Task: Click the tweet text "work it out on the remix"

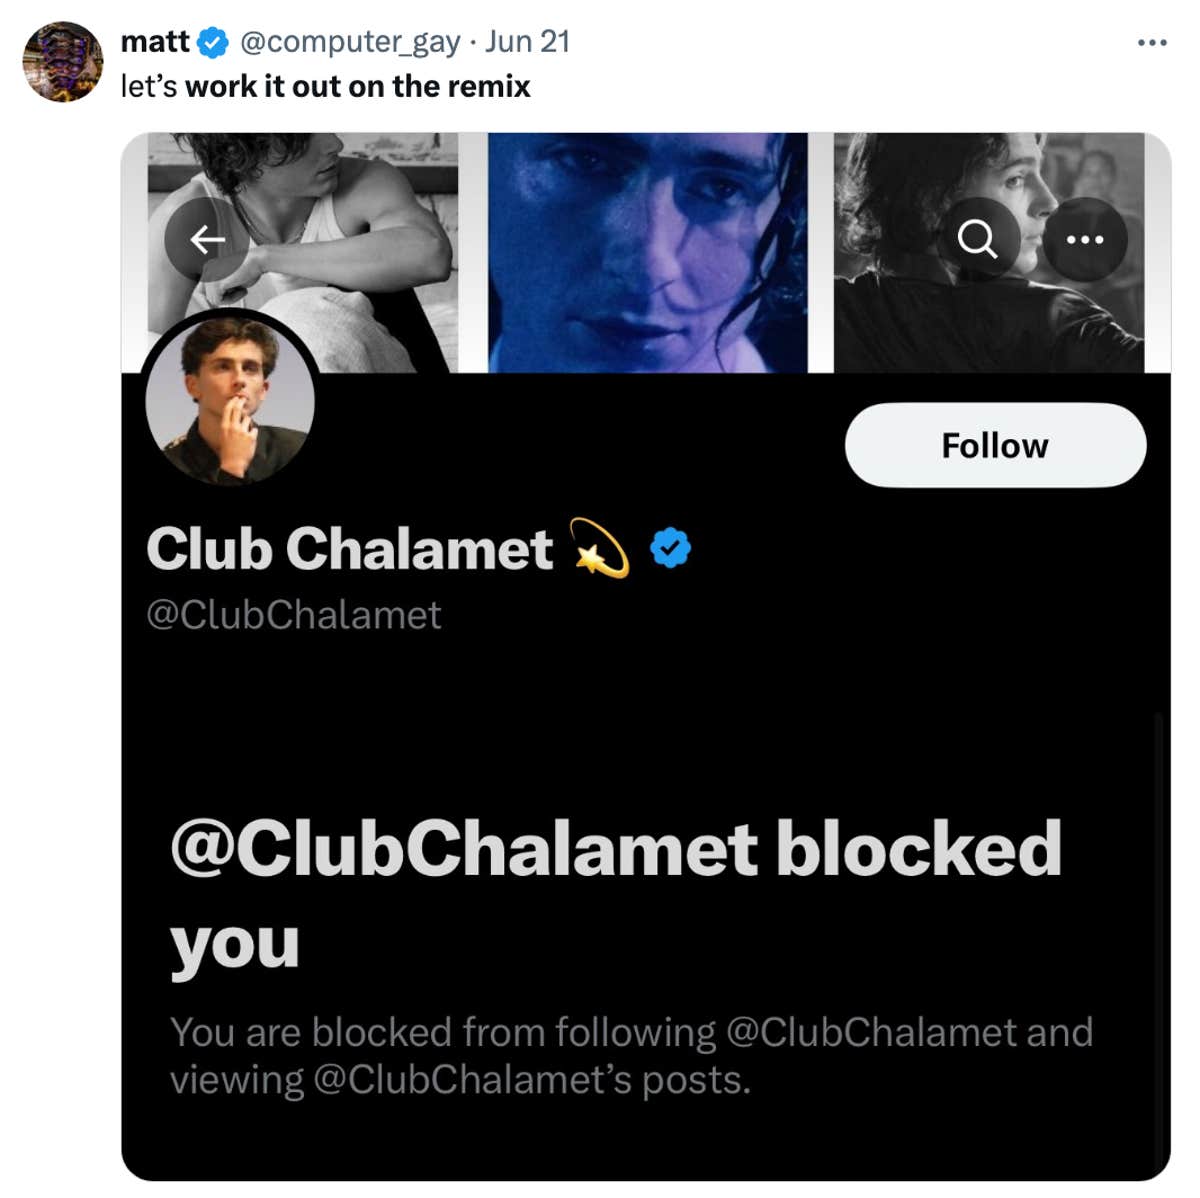Action: coord(357,87)
